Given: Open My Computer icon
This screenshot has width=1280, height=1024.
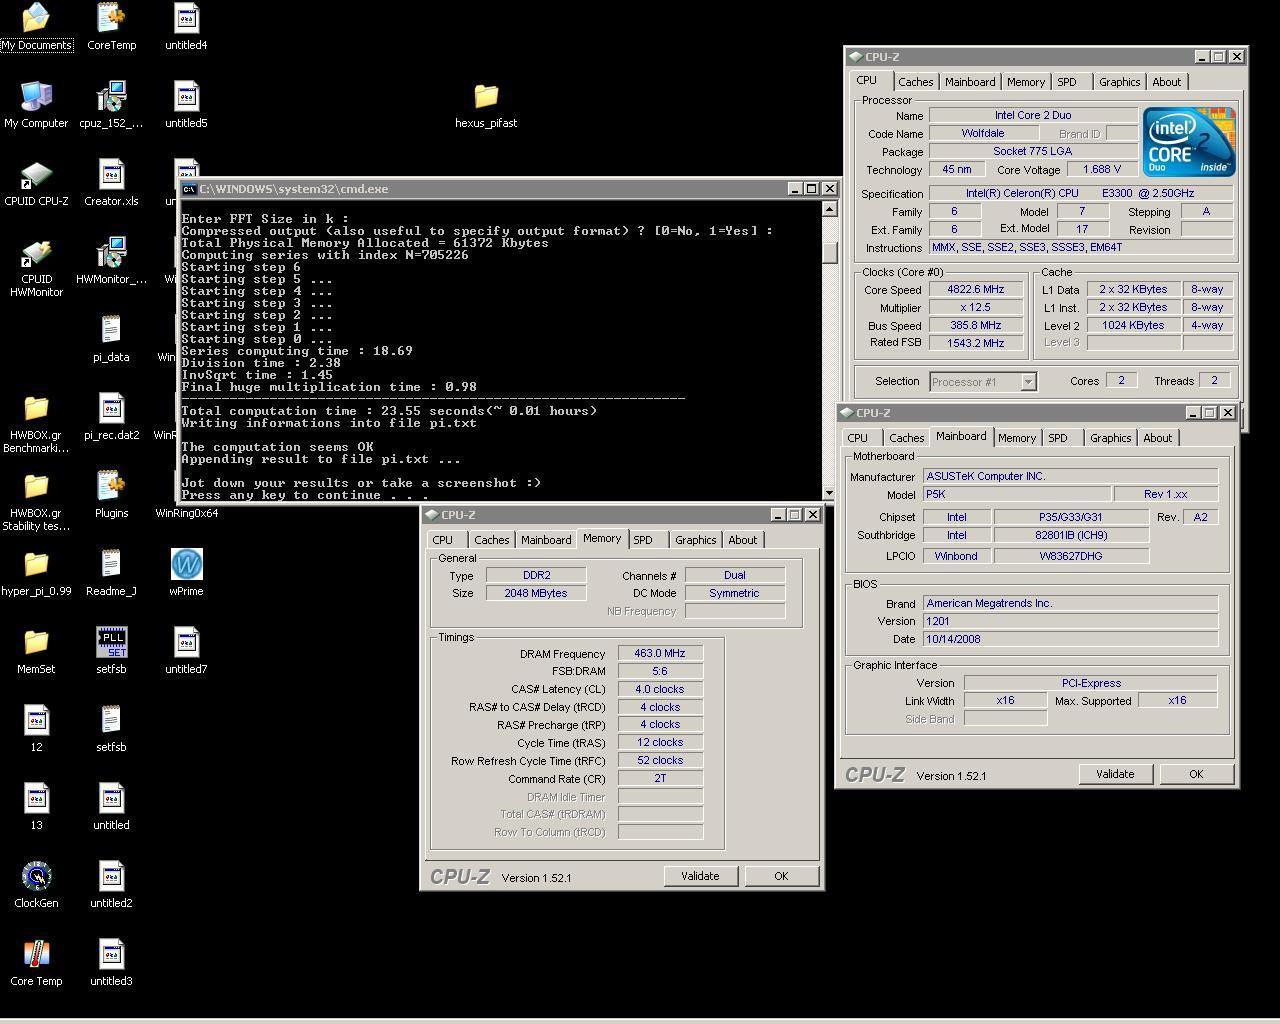Looking at the screenshot, I should [x=36, y=105].
